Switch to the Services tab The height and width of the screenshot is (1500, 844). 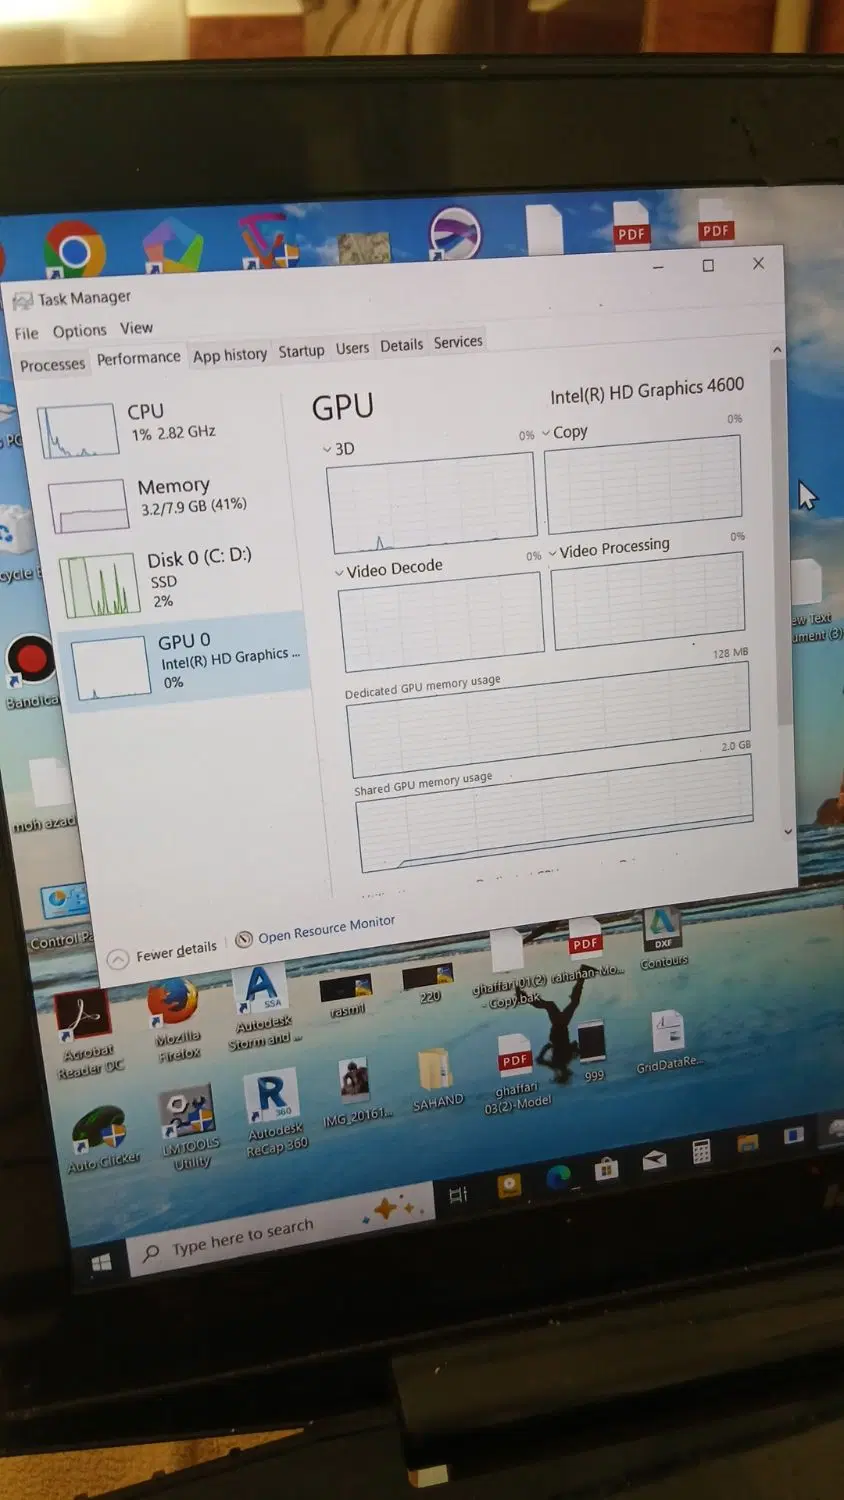tap(458, 342)
